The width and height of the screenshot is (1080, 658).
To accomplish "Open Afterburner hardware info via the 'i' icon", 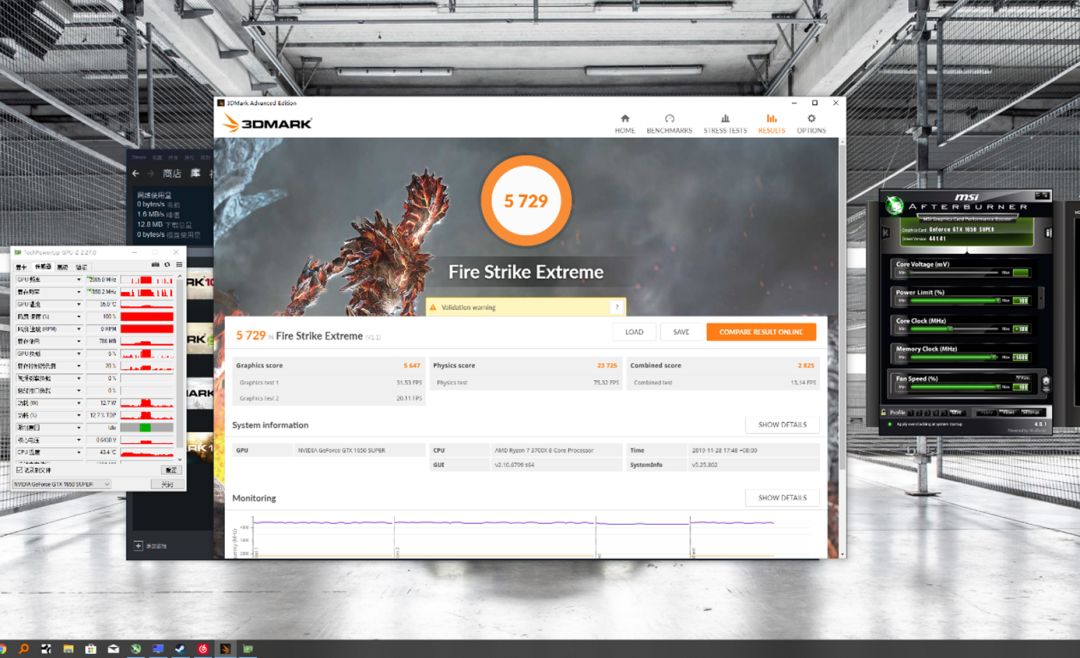I will pos(1049,231).
